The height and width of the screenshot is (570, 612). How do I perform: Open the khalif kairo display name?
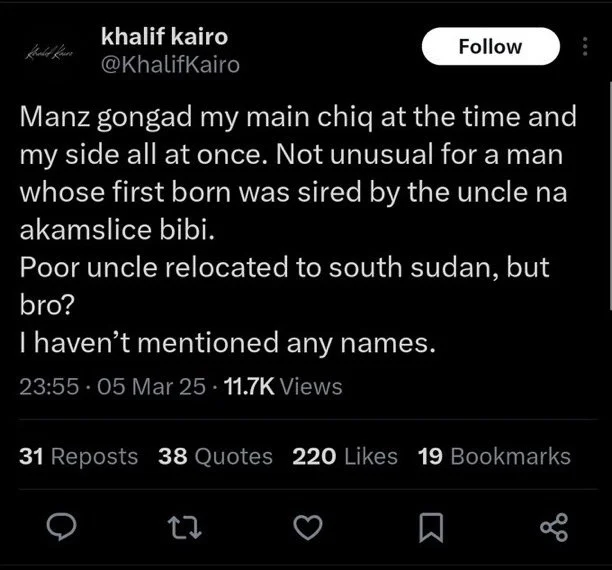tap(164, 36)
